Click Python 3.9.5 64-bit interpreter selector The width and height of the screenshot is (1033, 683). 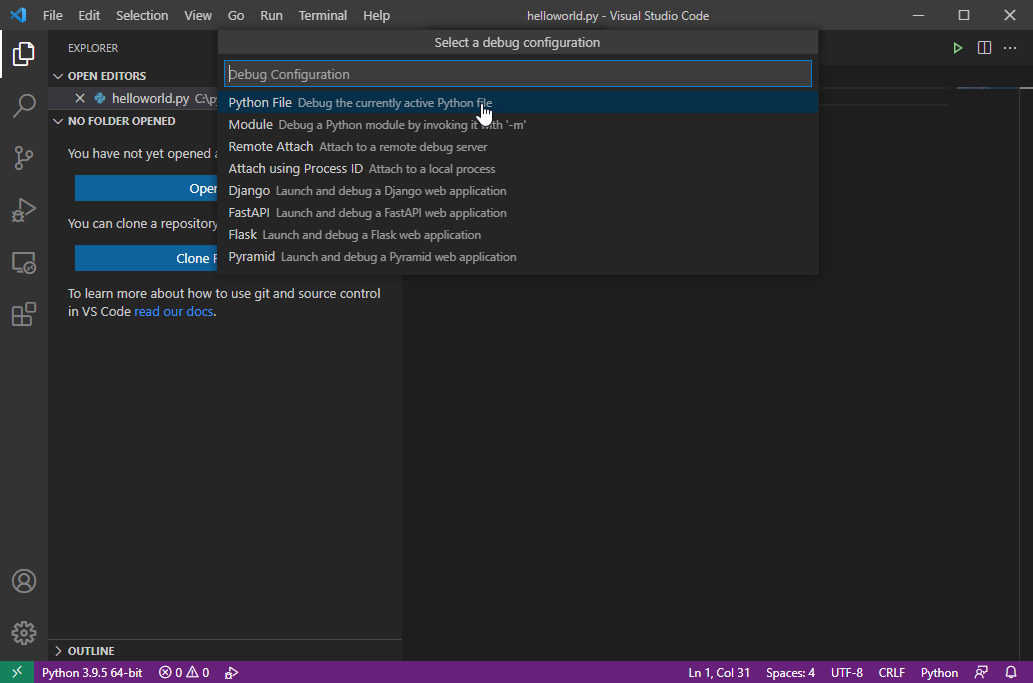(92, 672)
